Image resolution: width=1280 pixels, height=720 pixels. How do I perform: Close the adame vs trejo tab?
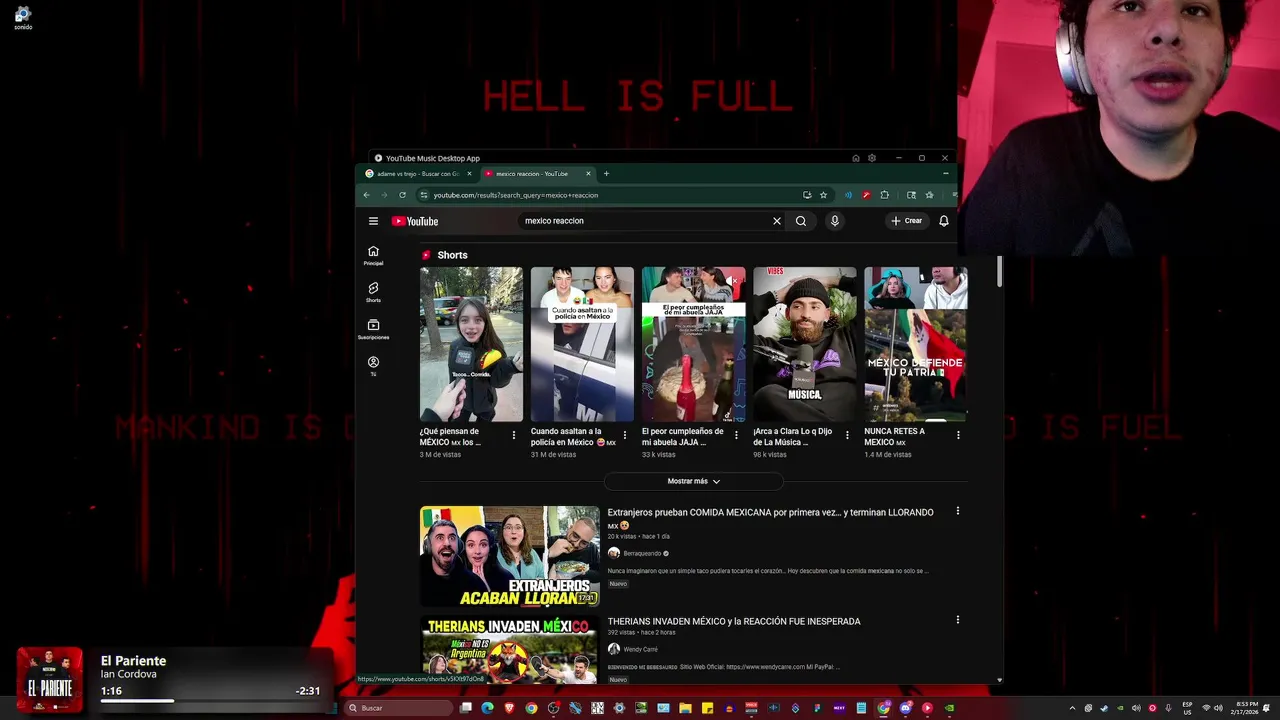pyautogui.click(x=469, y=174)
